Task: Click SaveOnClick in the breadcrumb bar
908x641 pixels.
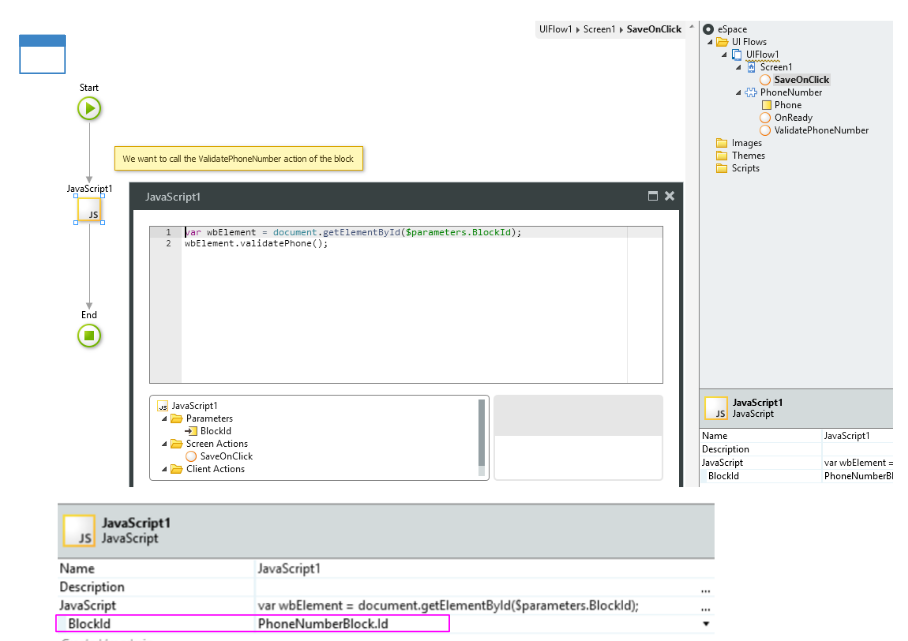Action: pyautogui.click(x=655, y=29)
